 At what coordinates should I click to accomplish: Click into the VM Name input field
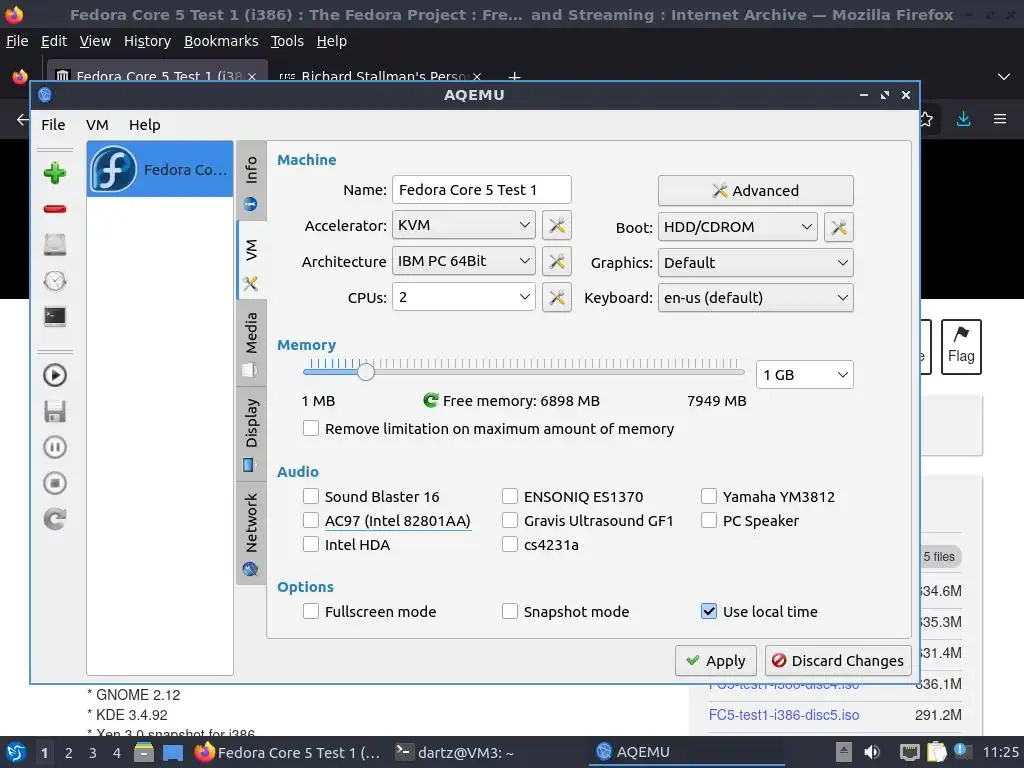pos(482,190)
